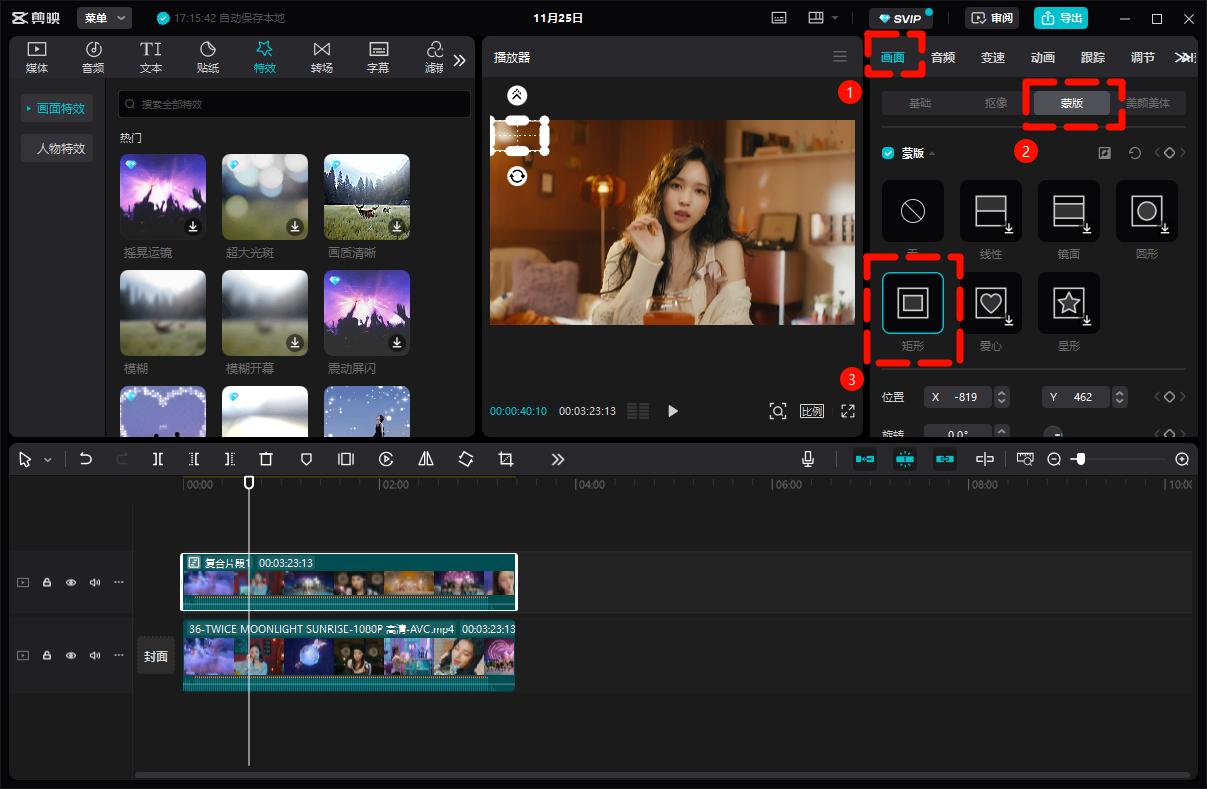Viewport: 1207px width, 789px height.
Task: Click the timeline zoom slider handle
Action: point(1078,459)
